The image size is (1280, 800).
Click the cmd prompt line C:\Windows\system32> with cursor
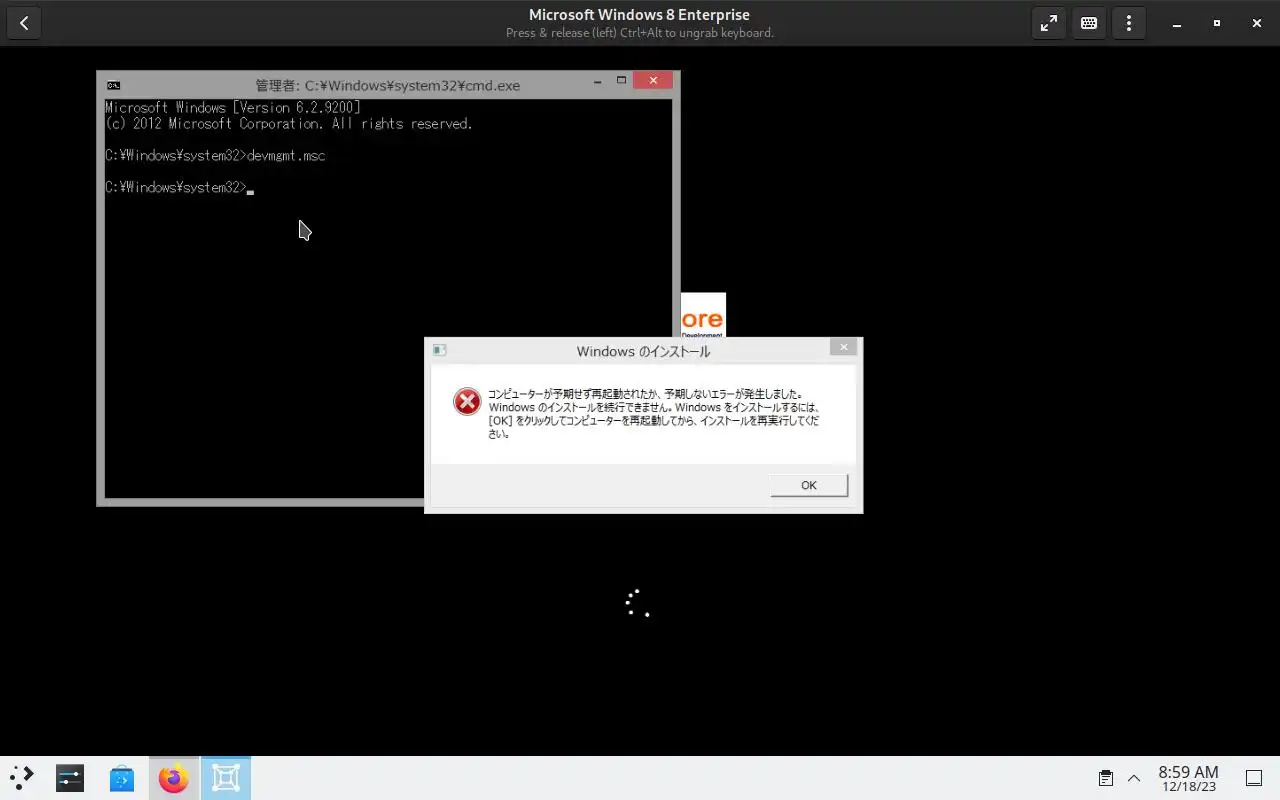(x=180, y=188)
